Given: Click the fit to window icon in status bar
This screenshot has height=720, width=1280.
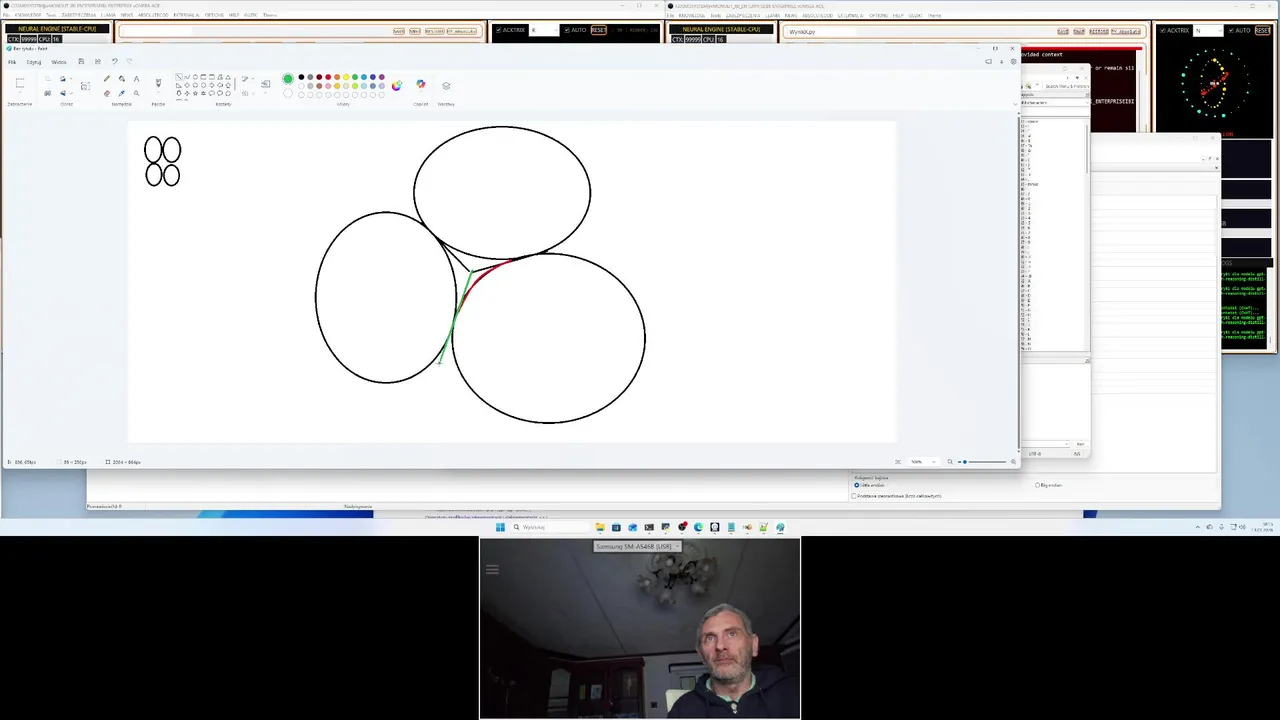Looking at the screenshot, I should [898, 462].
